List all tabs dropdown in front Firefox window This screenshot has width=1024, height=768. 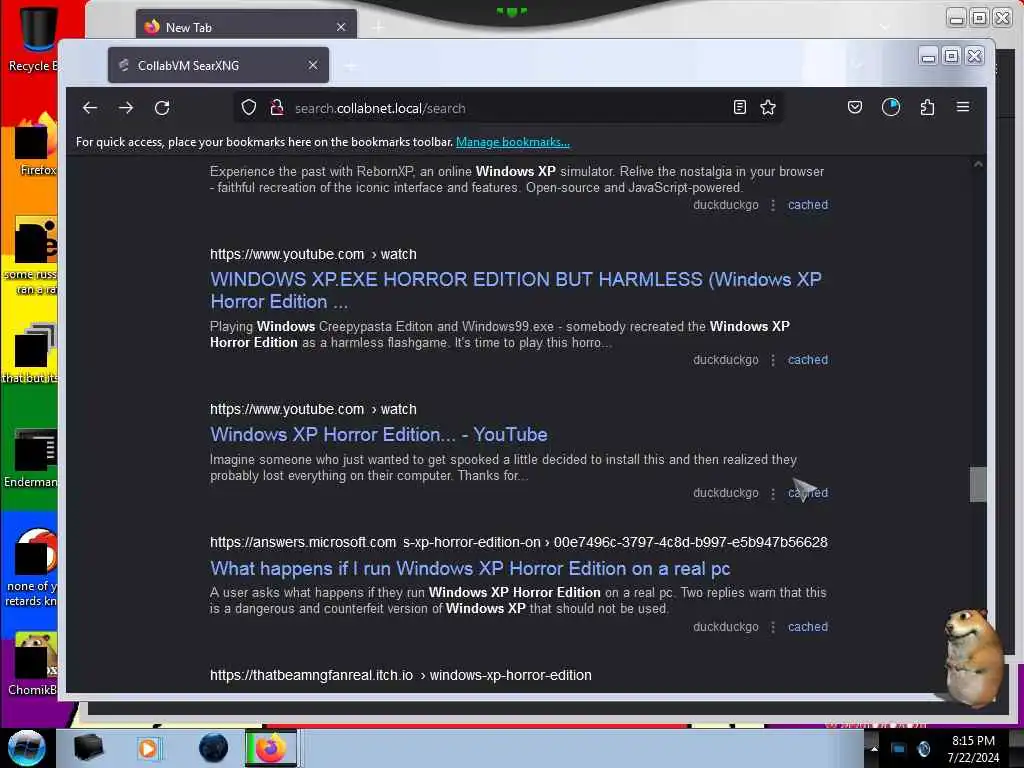857,65
